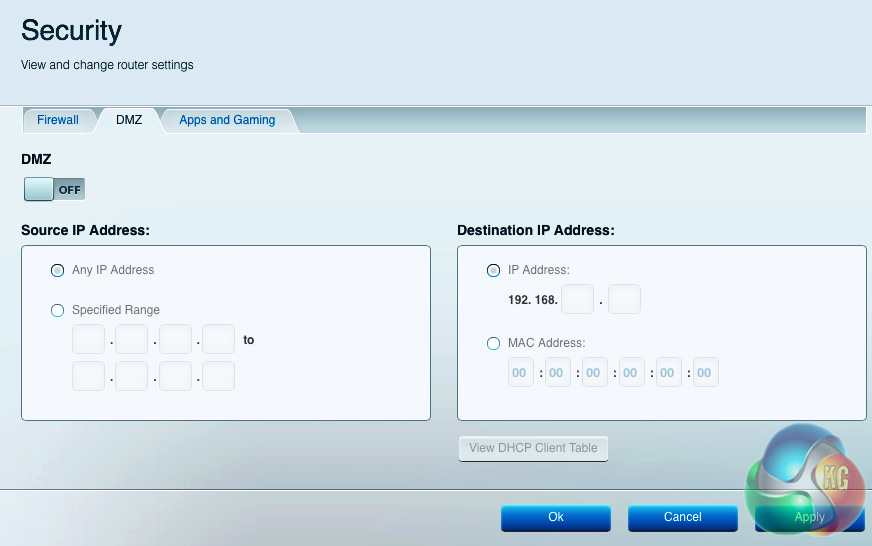This screenshot has width=872, height=546.
Task: Open the View DHCP Client Table
Action: click(x=533, y=448)
